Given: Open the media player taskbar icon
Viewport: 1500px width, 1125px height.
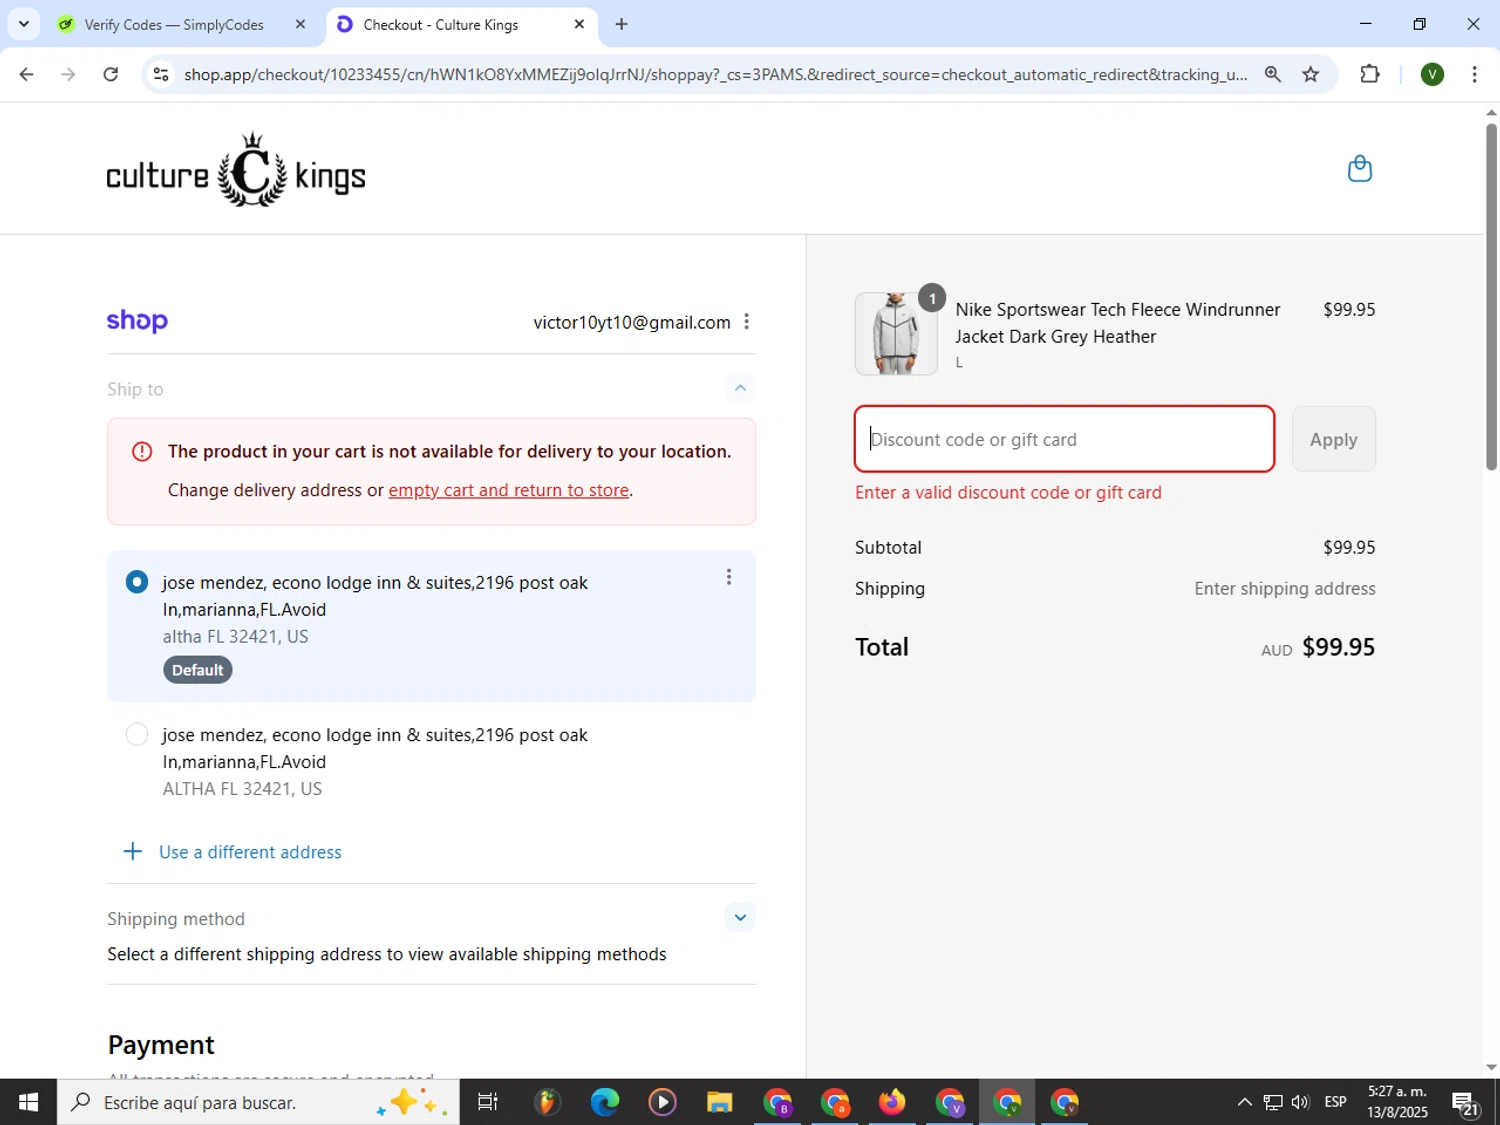Looking at the screenshot, I should coord(662,1102).
